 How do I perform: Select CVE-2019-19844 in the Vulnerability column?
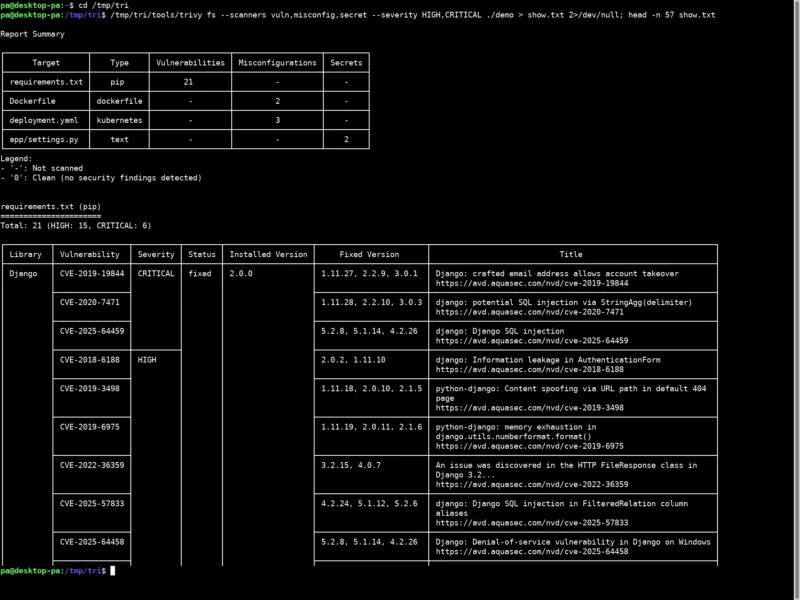tap(92, 273)
